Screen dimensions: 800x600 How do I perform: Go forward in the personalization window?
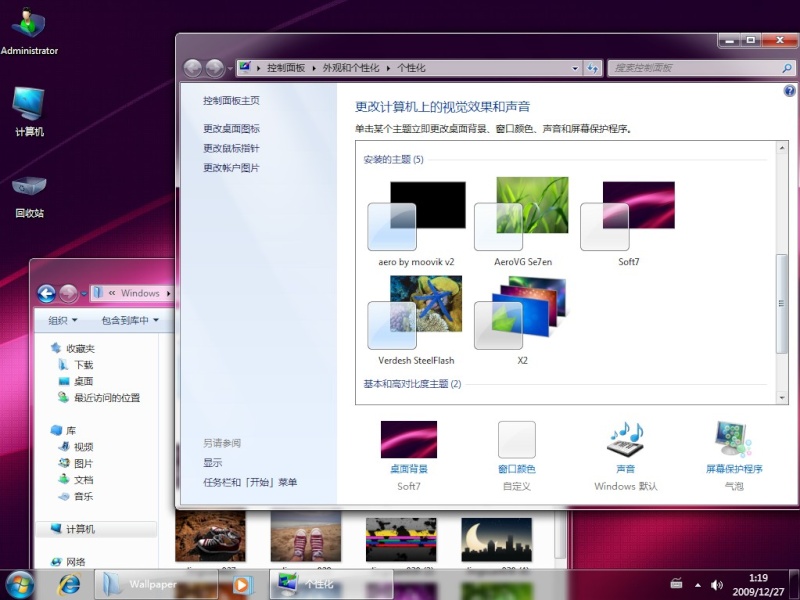214,68
